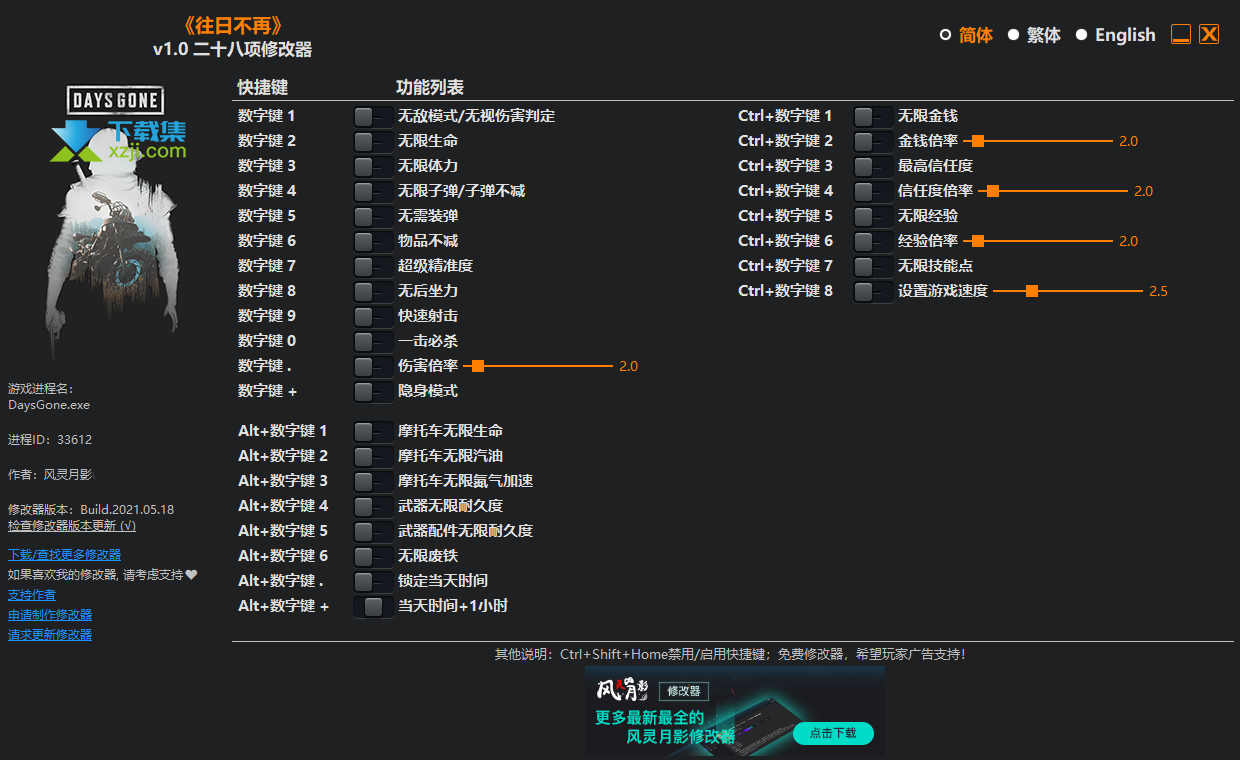Enable 伤害倍率 toggle switch
The image size is (1240, 760).
coord(374,366)
